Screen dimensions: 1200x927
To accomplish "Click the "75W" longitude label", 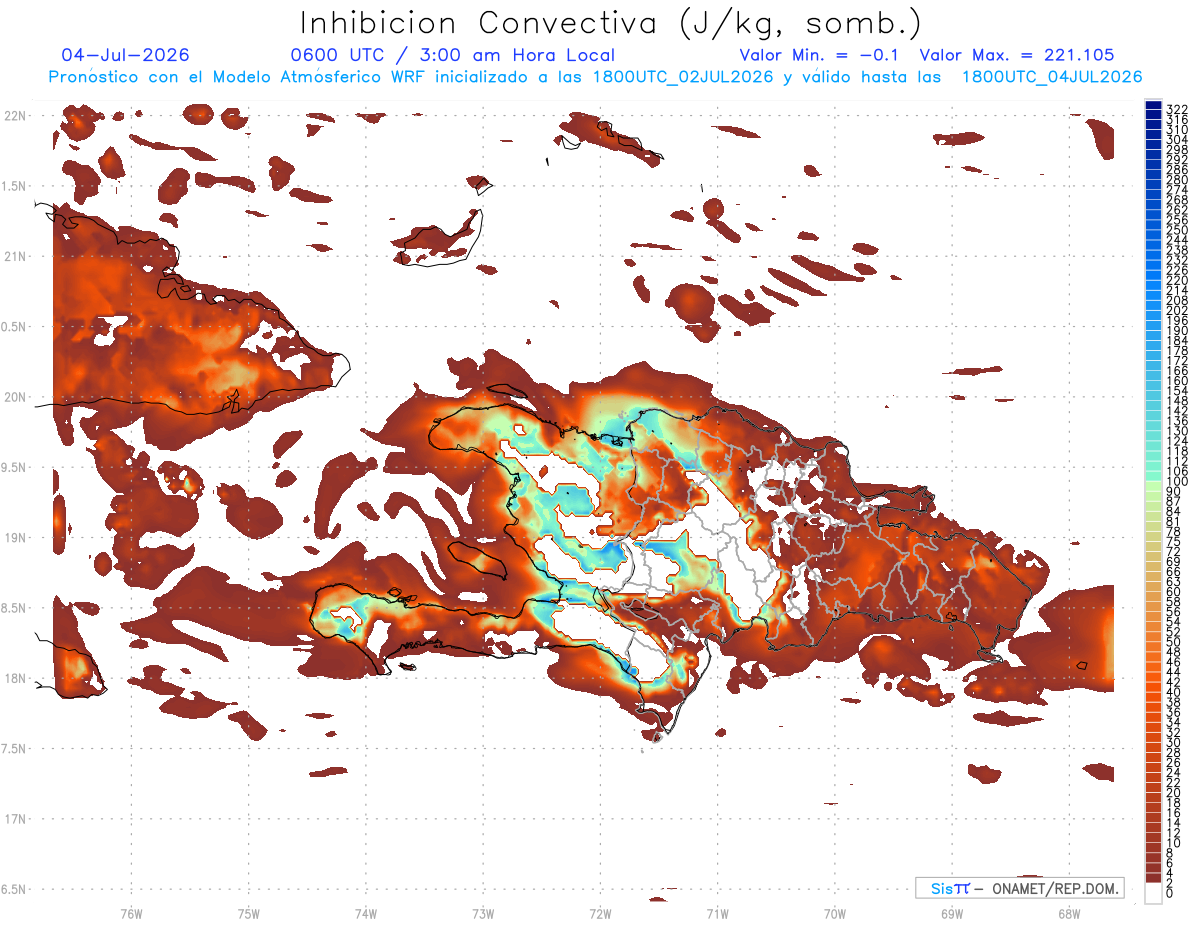I will [x=248, y=913].
